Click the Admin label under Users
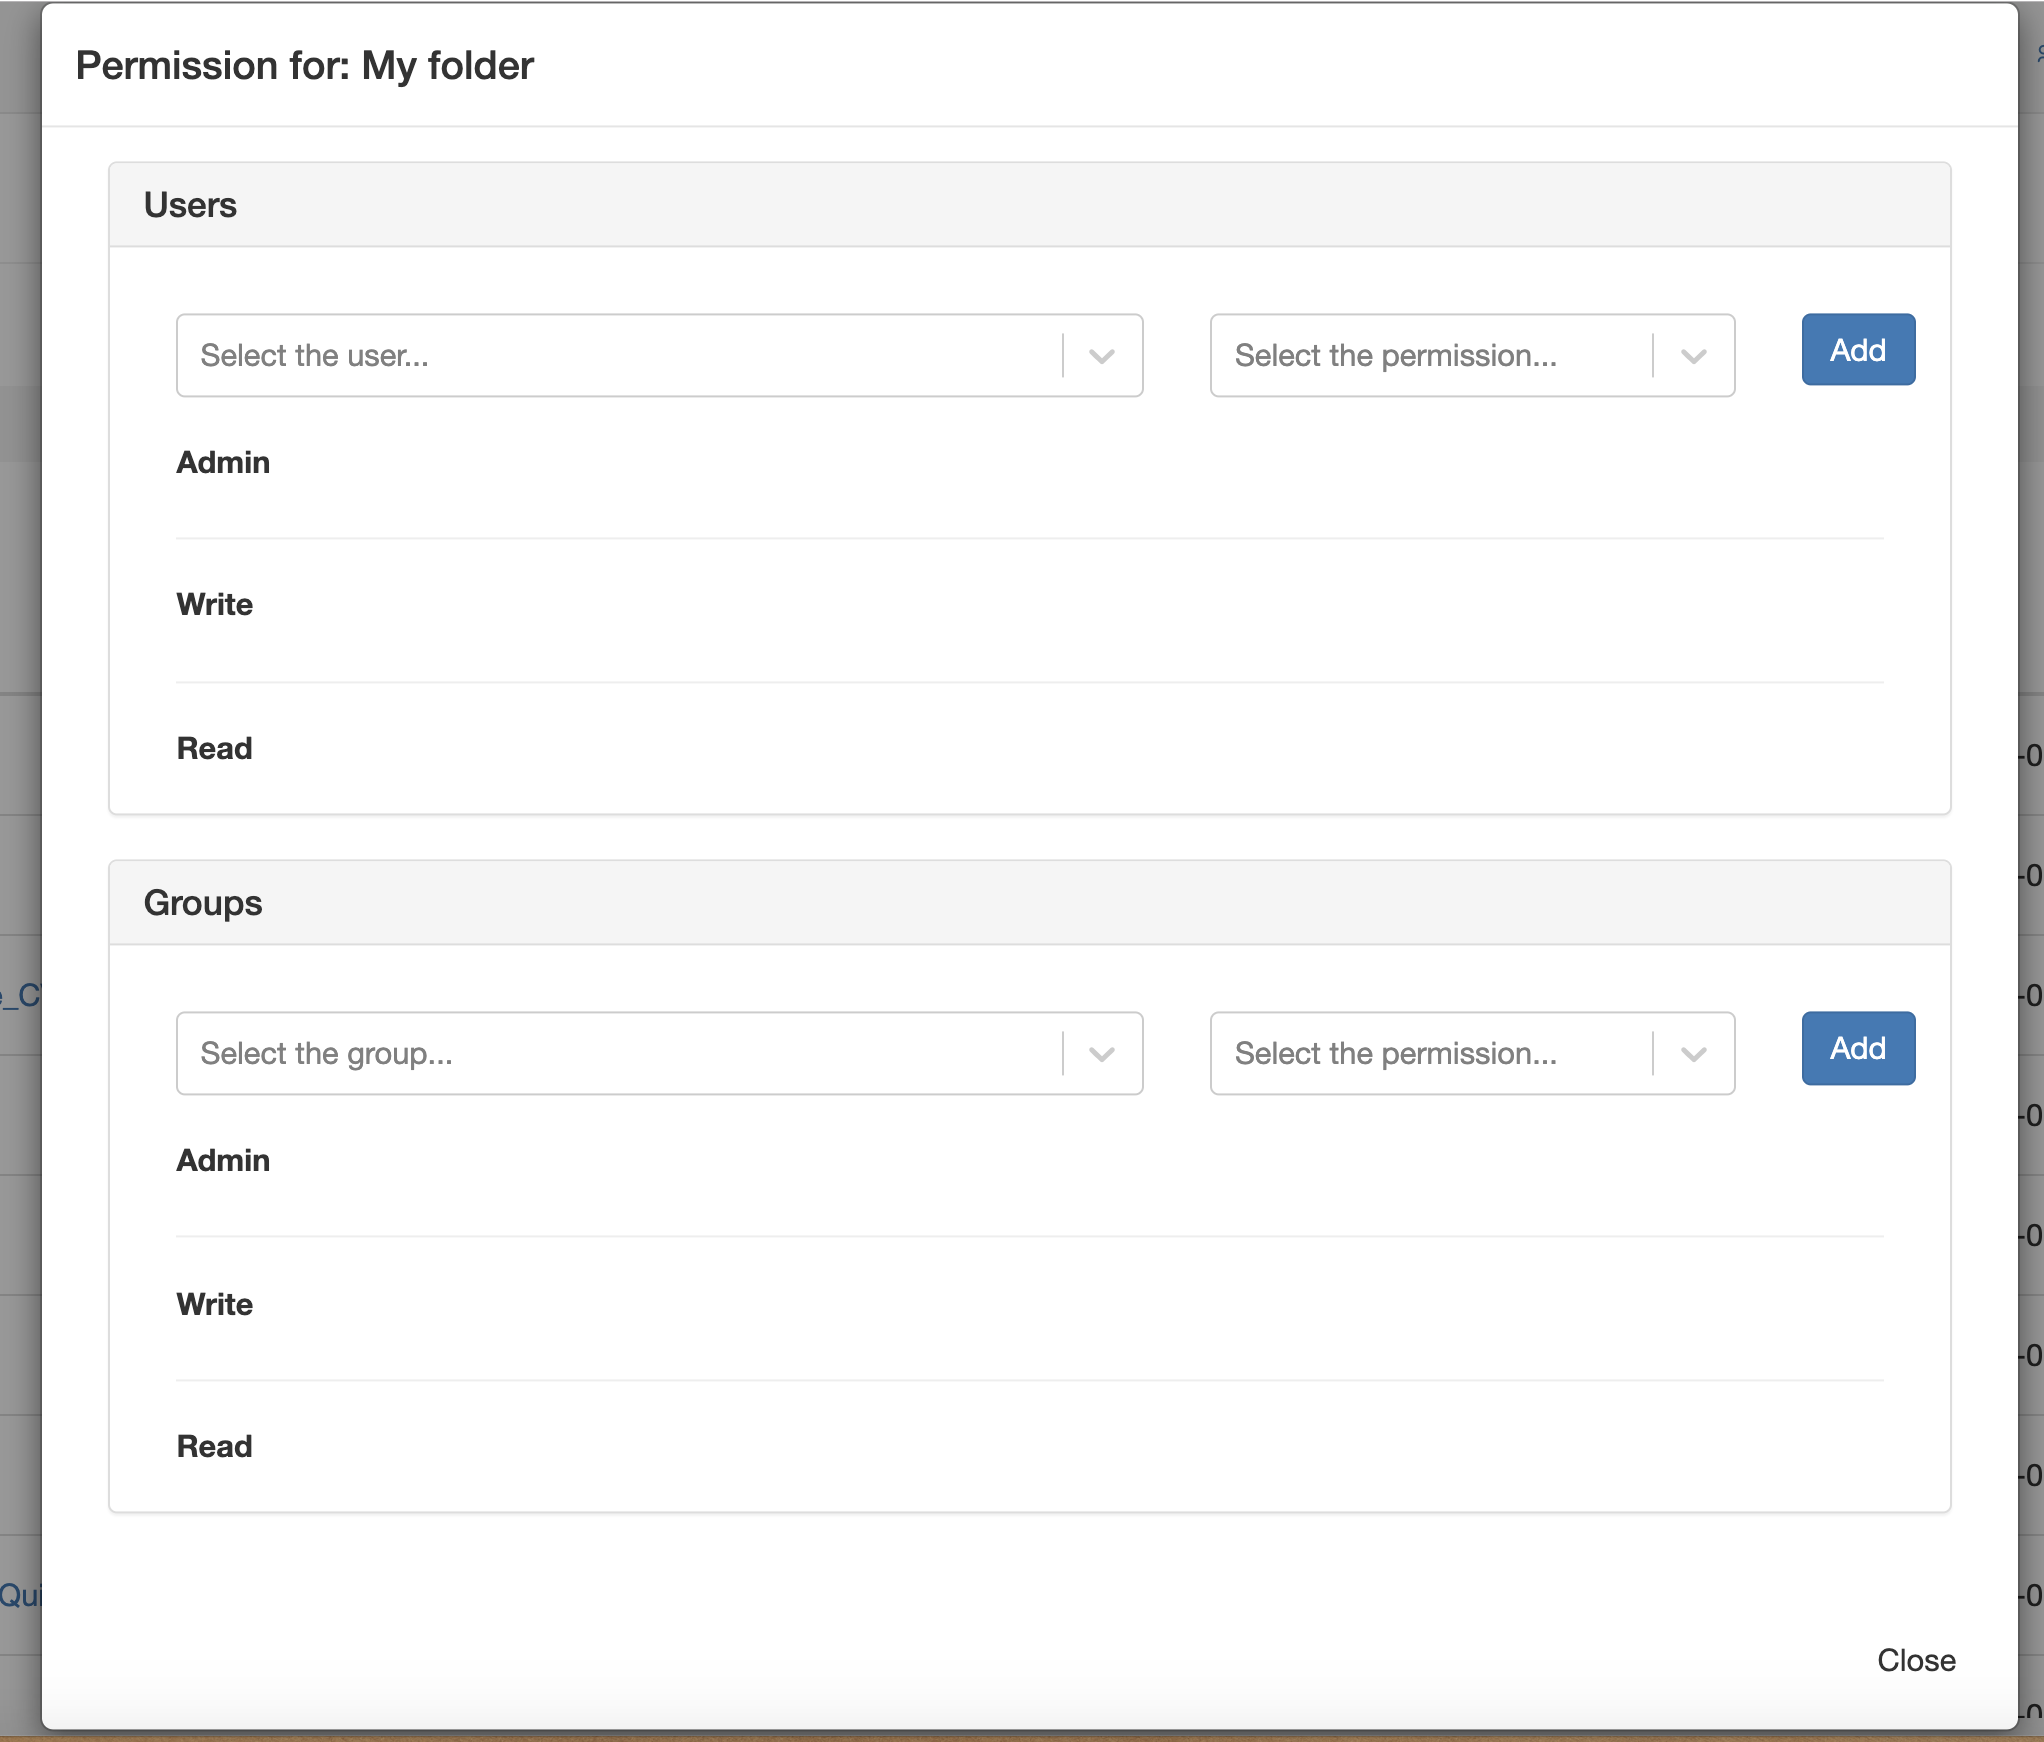2044x1742 pixels. pyautogui.click(x=223, y=463)
